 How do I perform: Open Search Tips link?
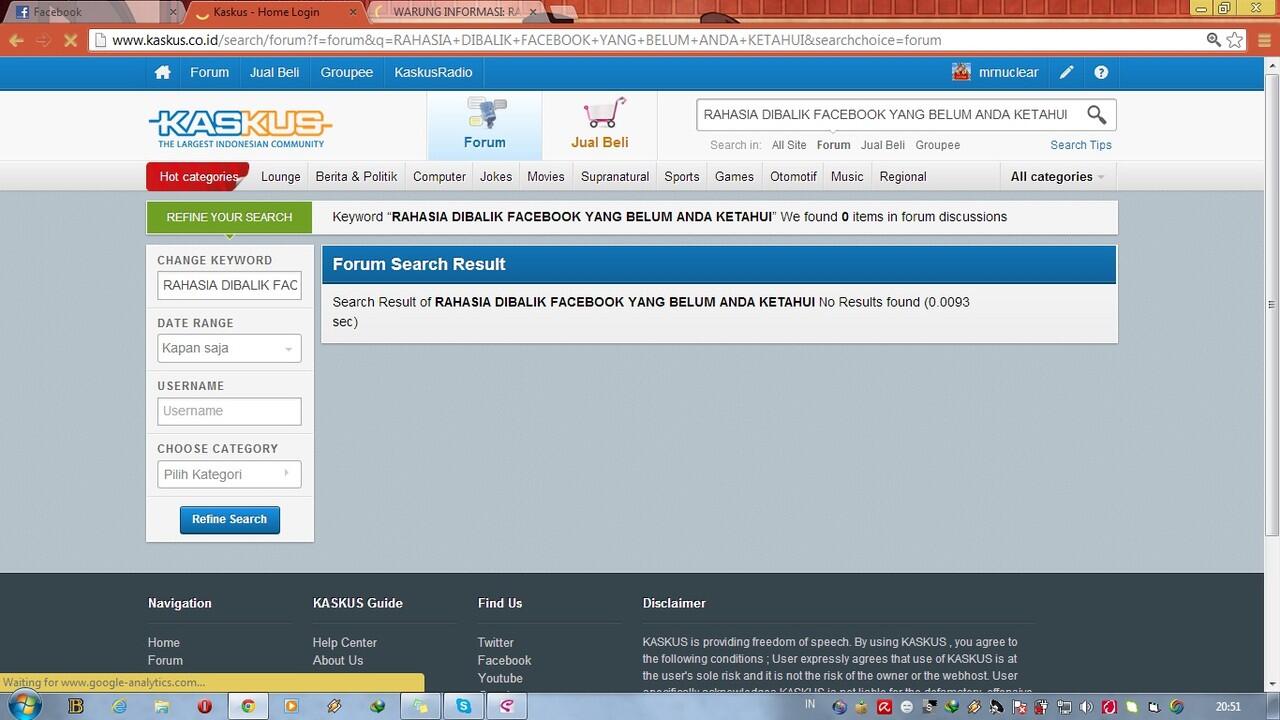[x=1081, y=145]
